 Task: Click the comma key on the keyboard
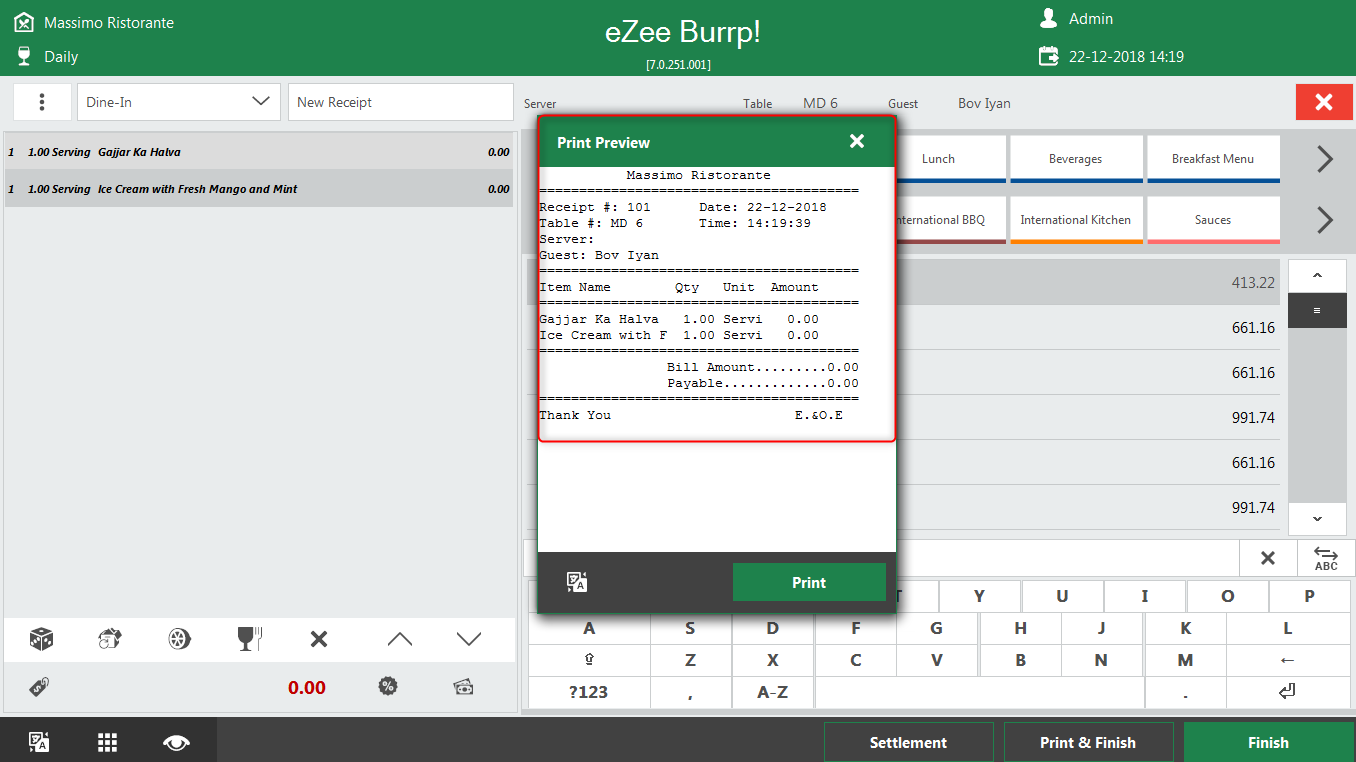(x=691, y=692)
